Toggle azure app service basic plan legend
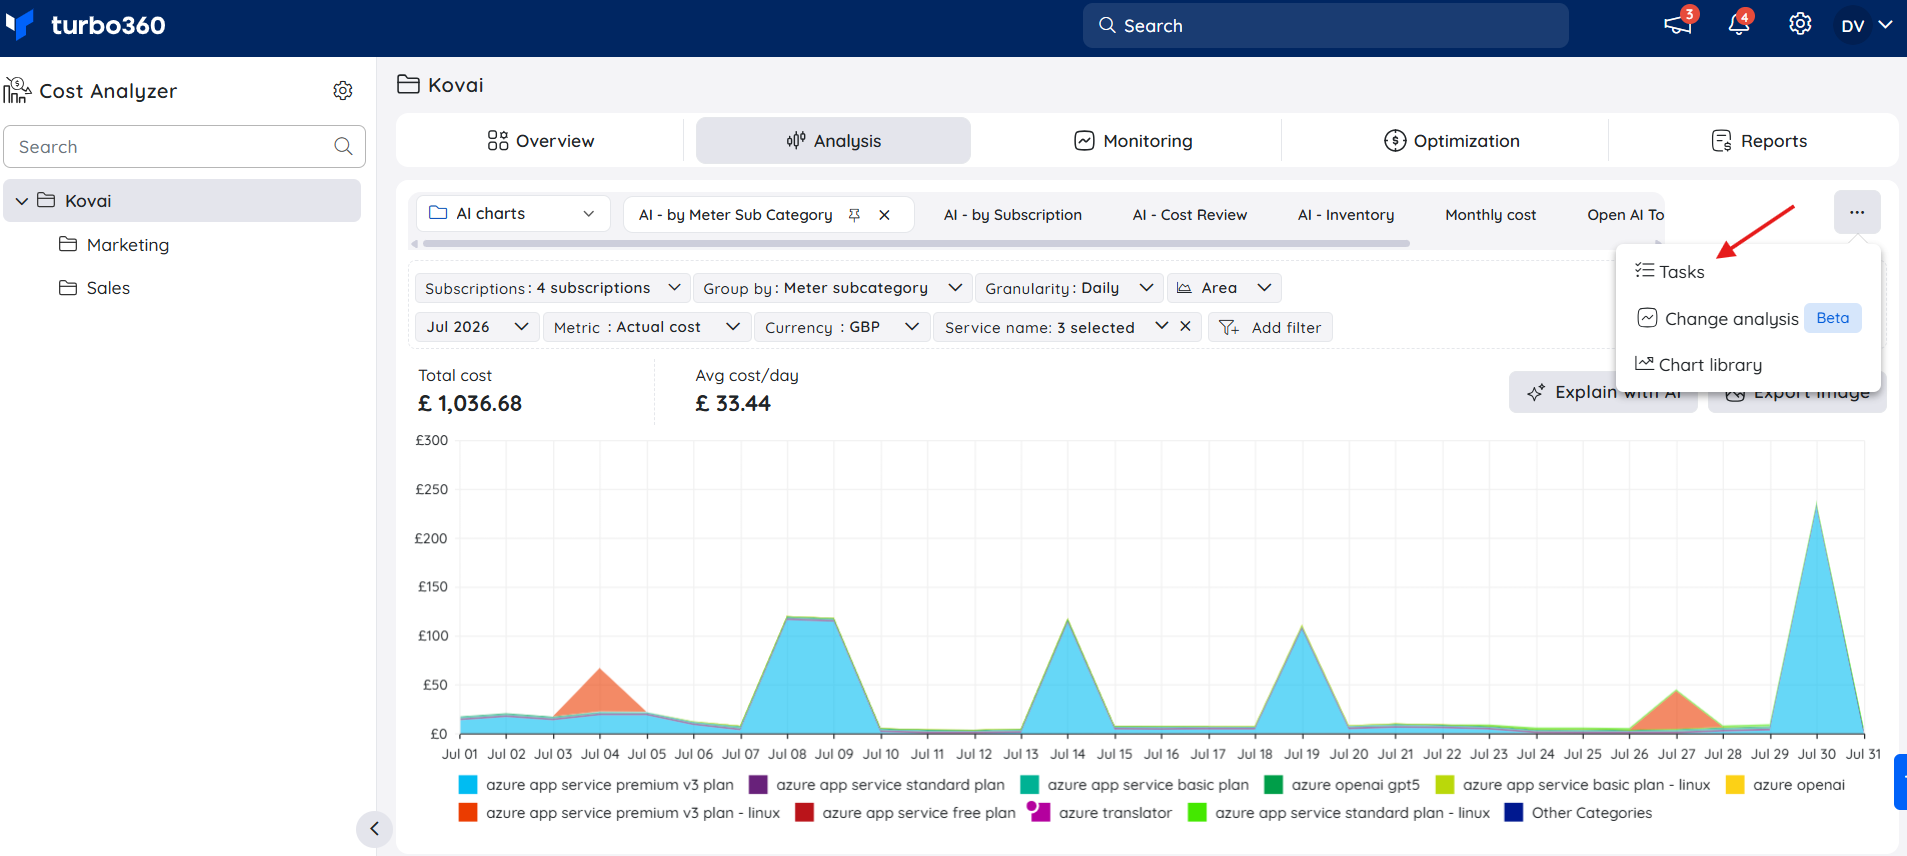Screen dimensions: 1907x856 (x=1134, y=785)
